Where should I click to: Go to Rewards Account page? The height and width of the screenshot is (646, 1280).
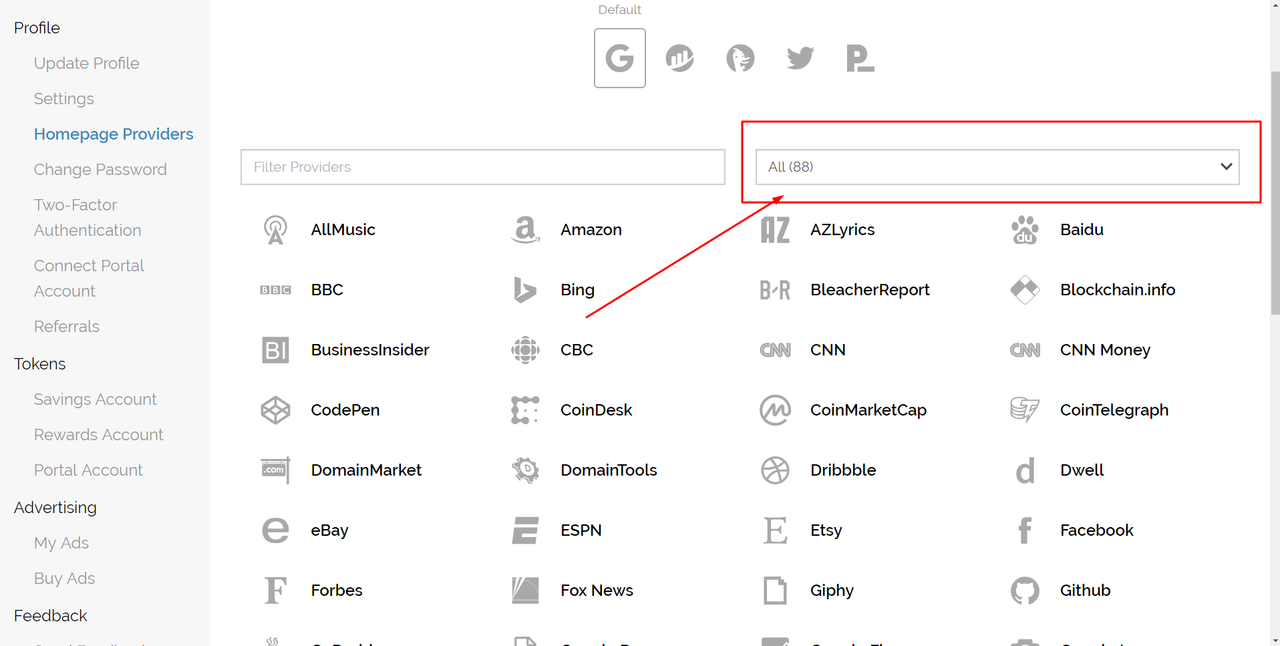(x=98, y=435)
